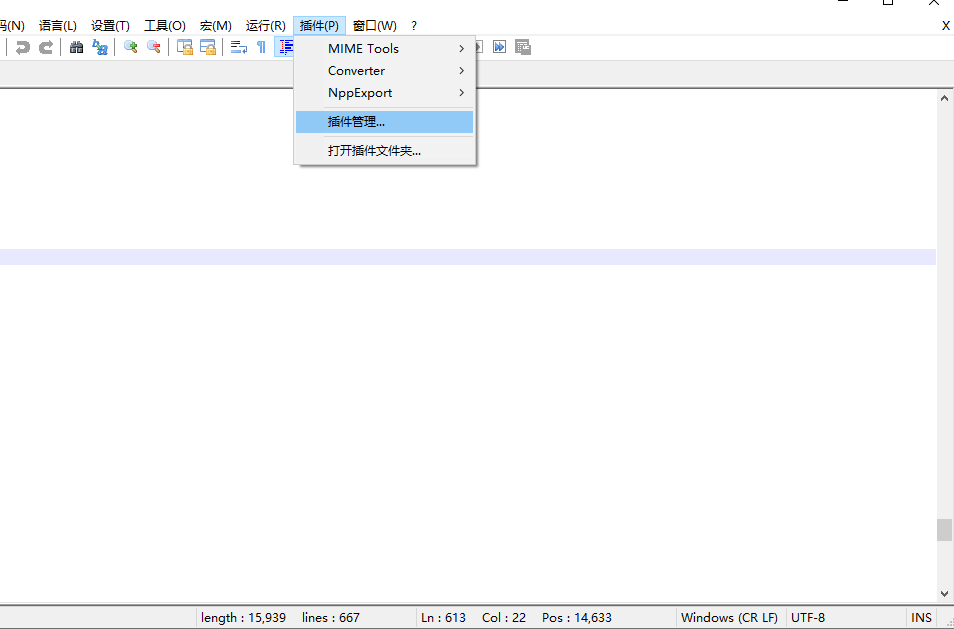The image size is (954, 629).
Task: Toggle the indent guide icon
Action: coord(285,47)
